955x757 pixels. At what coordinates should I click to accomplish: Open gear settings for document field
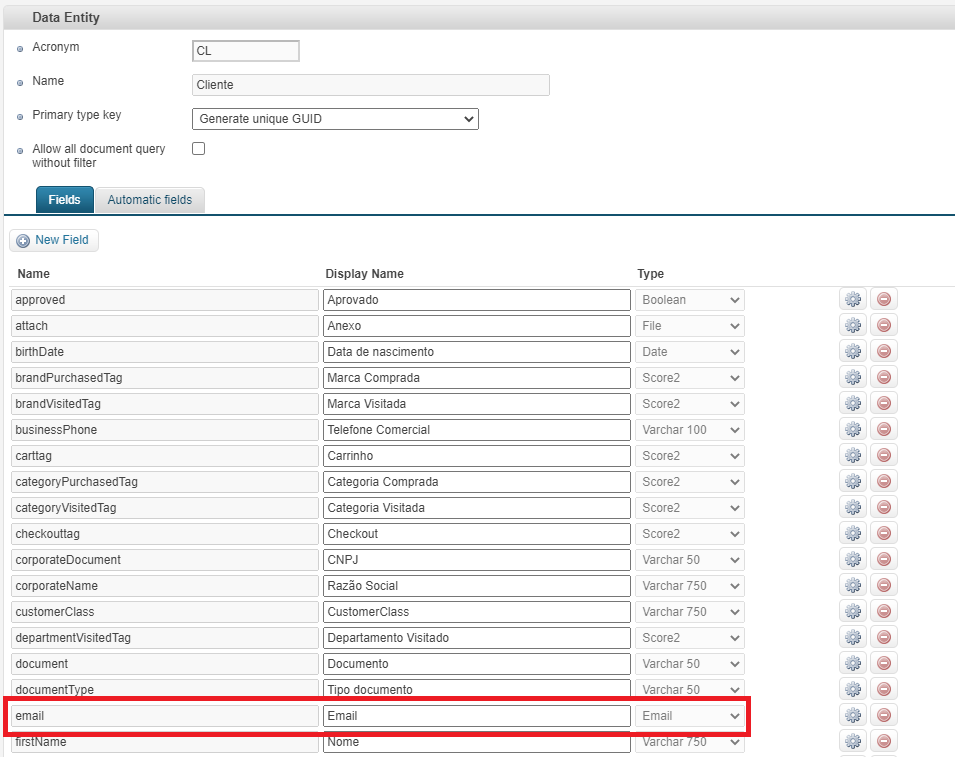tap(852, 663)
